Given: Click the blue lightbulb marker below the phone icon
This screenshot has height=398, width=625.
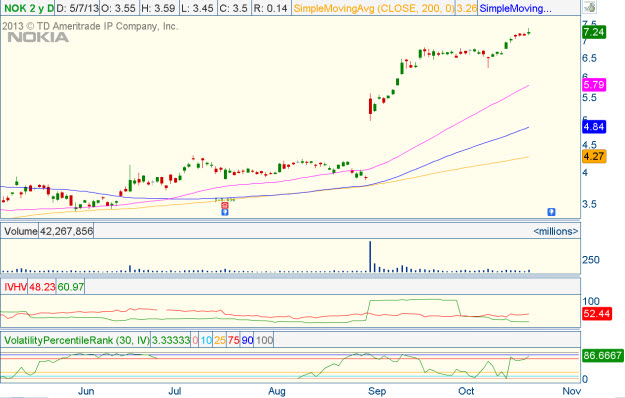Looking at the screenshot, I should 225,212.
